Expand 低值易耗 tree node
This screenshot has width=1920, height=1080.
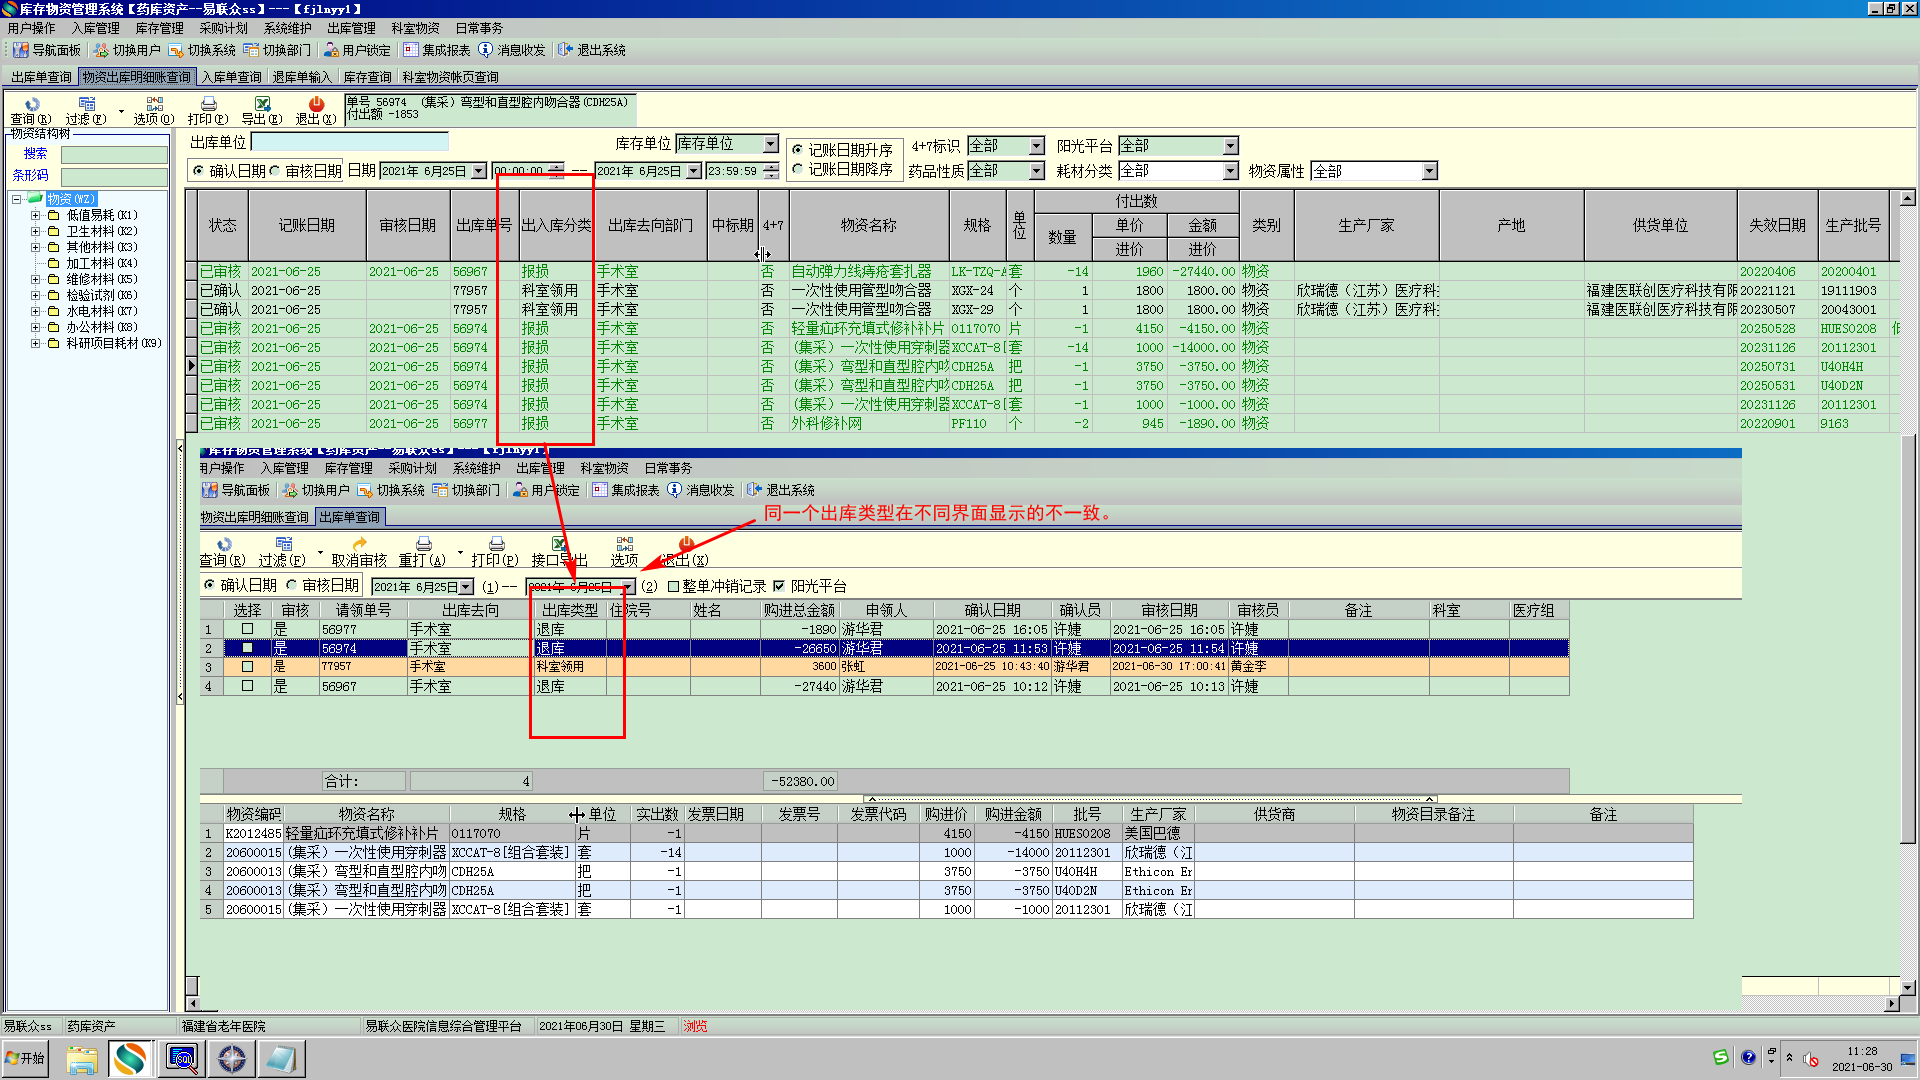(35, 215)
